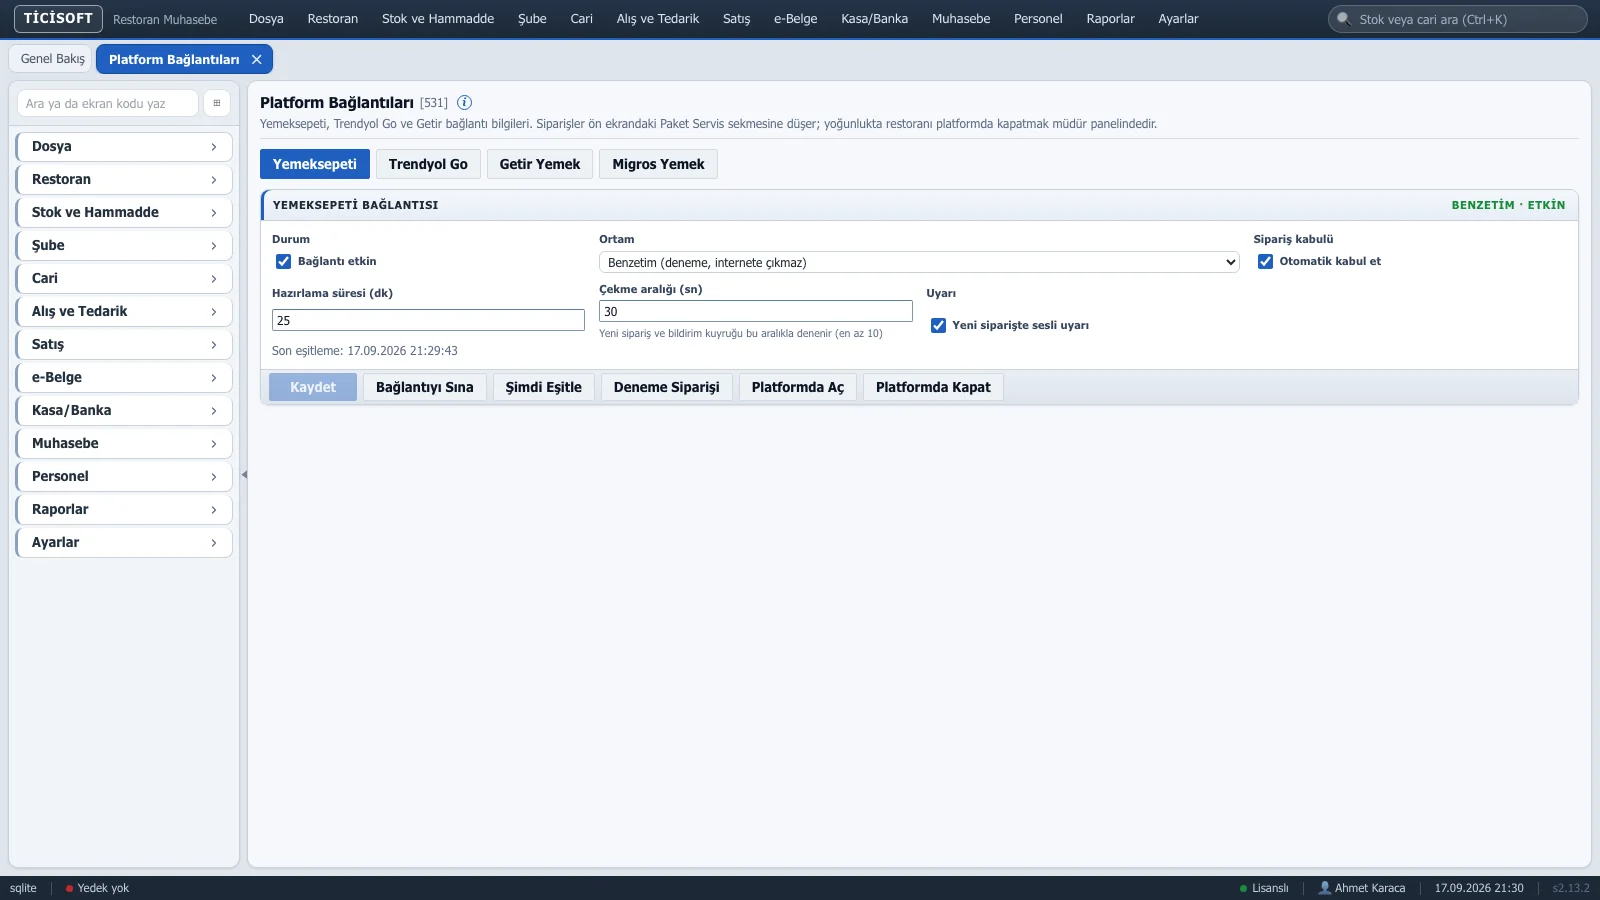Focus the sidebar screen code search box
This screenshot has height=900, width=1600.
(x=108, y=103)
